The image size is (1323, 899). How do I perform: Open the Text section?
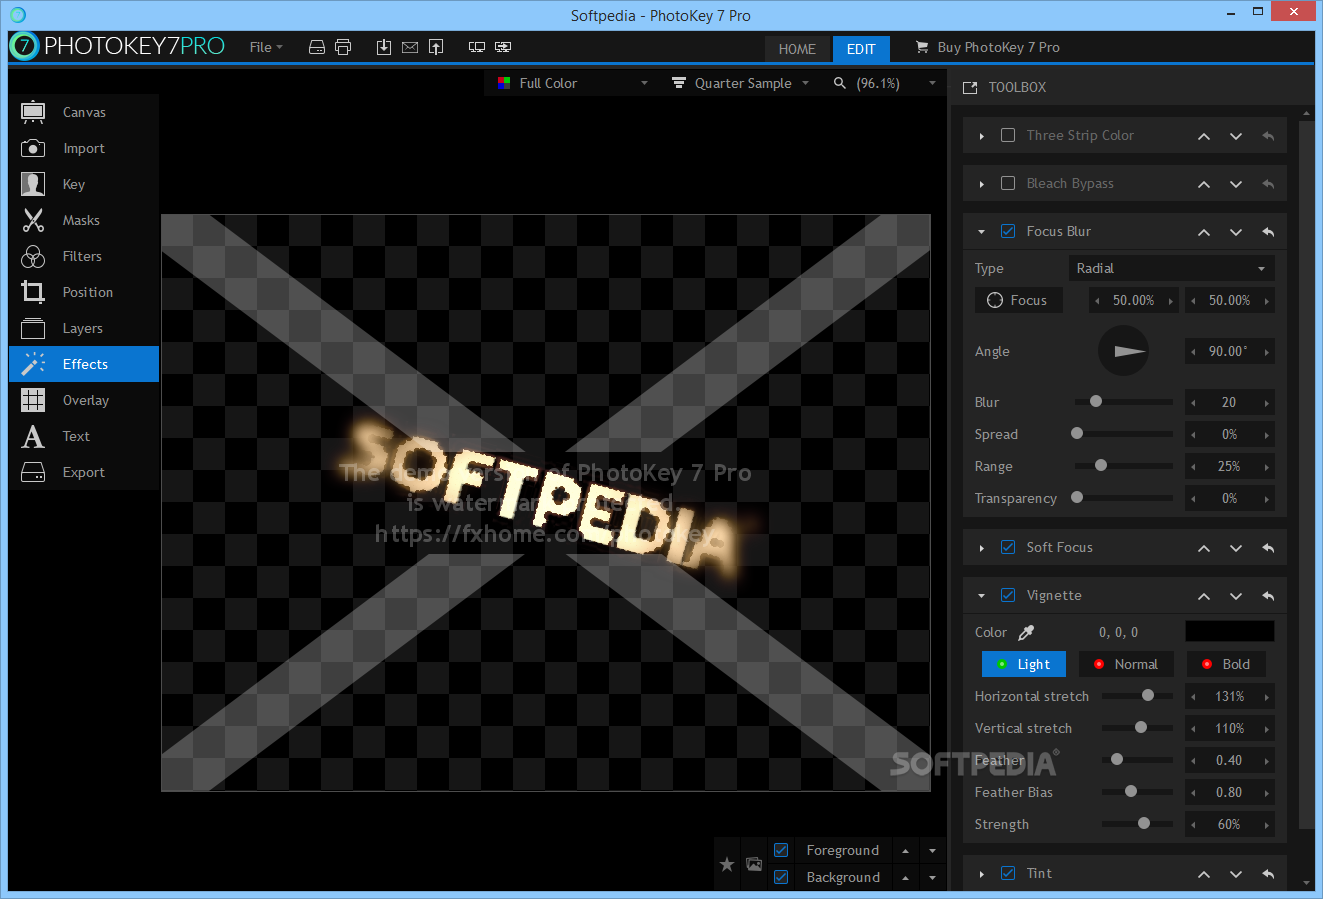[x=84, y=436]
